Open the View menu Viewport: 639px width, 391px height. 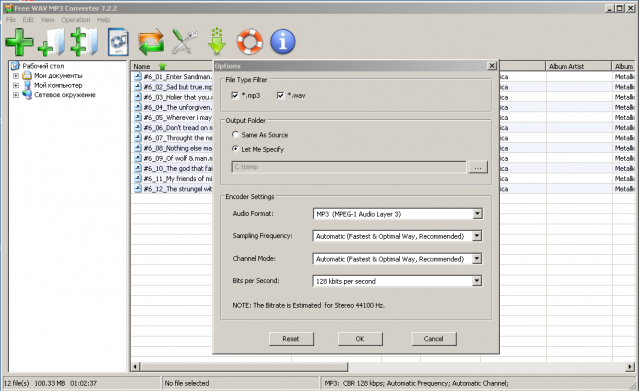[x=47, y=20]
